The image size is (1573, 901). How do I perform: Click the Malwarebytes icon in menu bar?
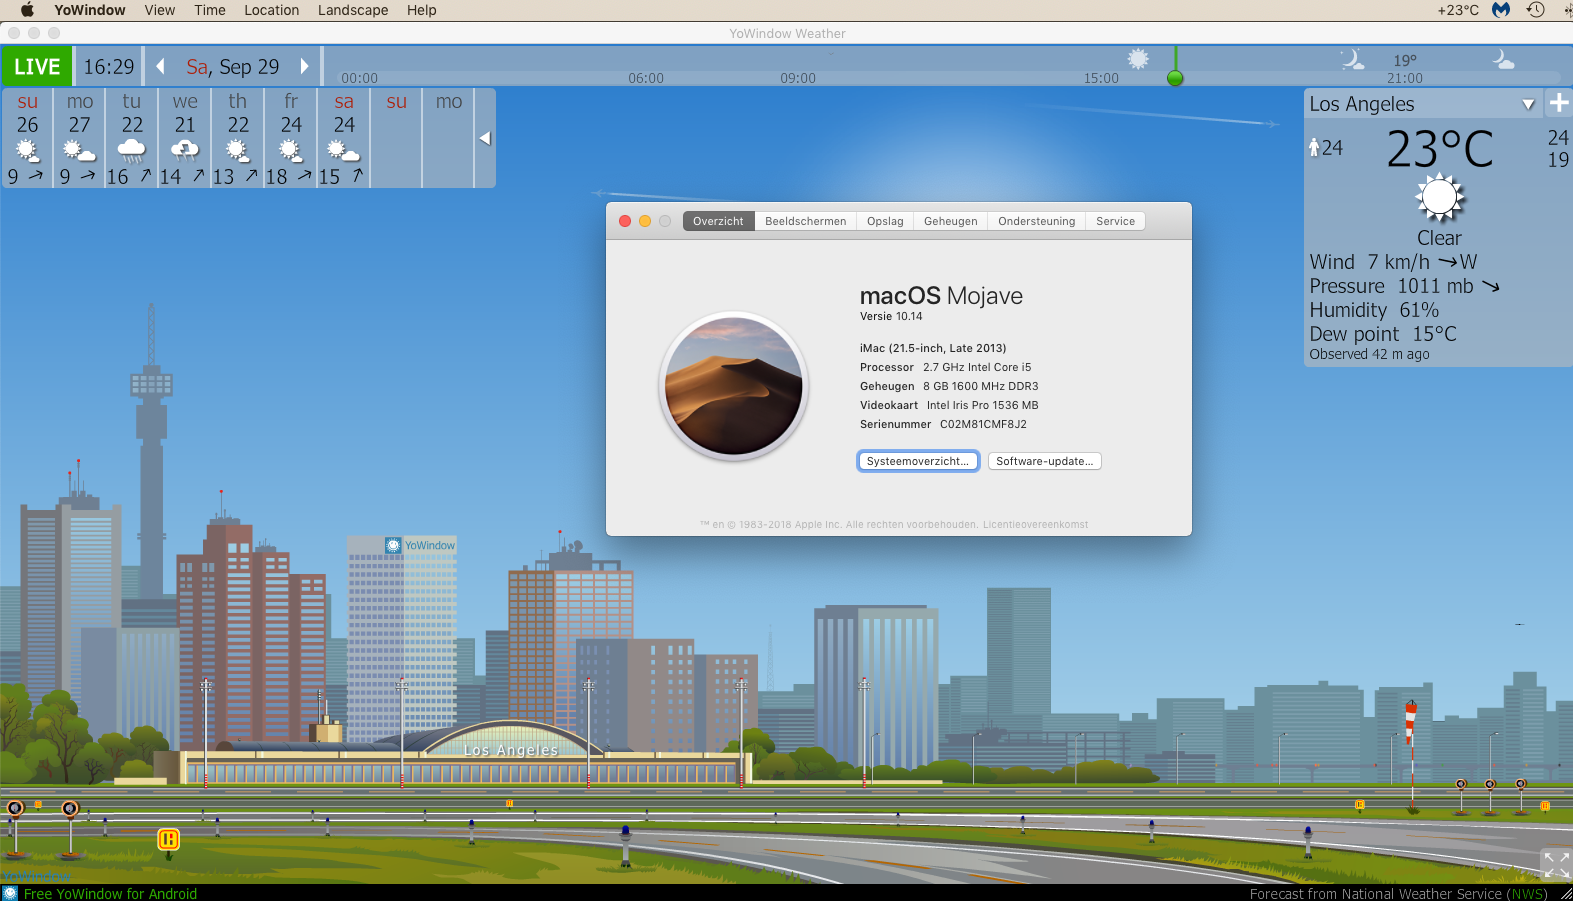(x=1500, y=10)
